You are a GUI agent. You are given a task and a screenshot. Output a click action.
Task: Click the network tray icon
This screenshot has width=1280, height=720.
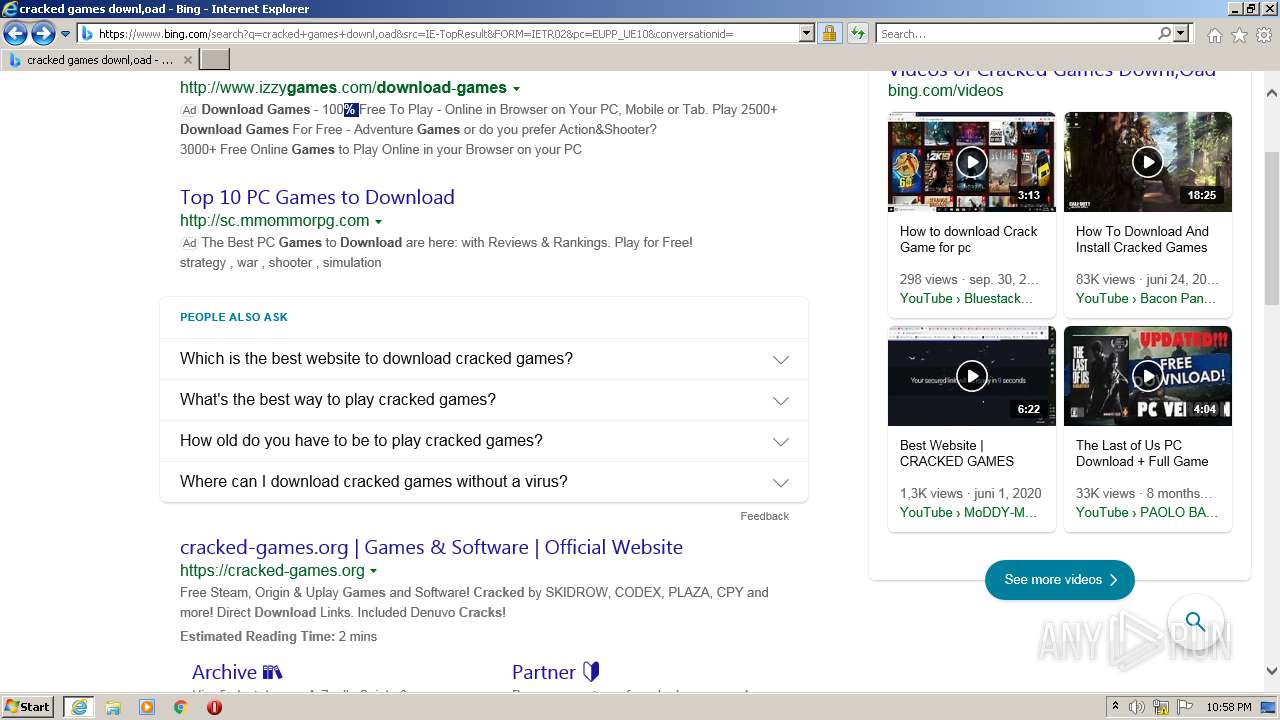1162,707
